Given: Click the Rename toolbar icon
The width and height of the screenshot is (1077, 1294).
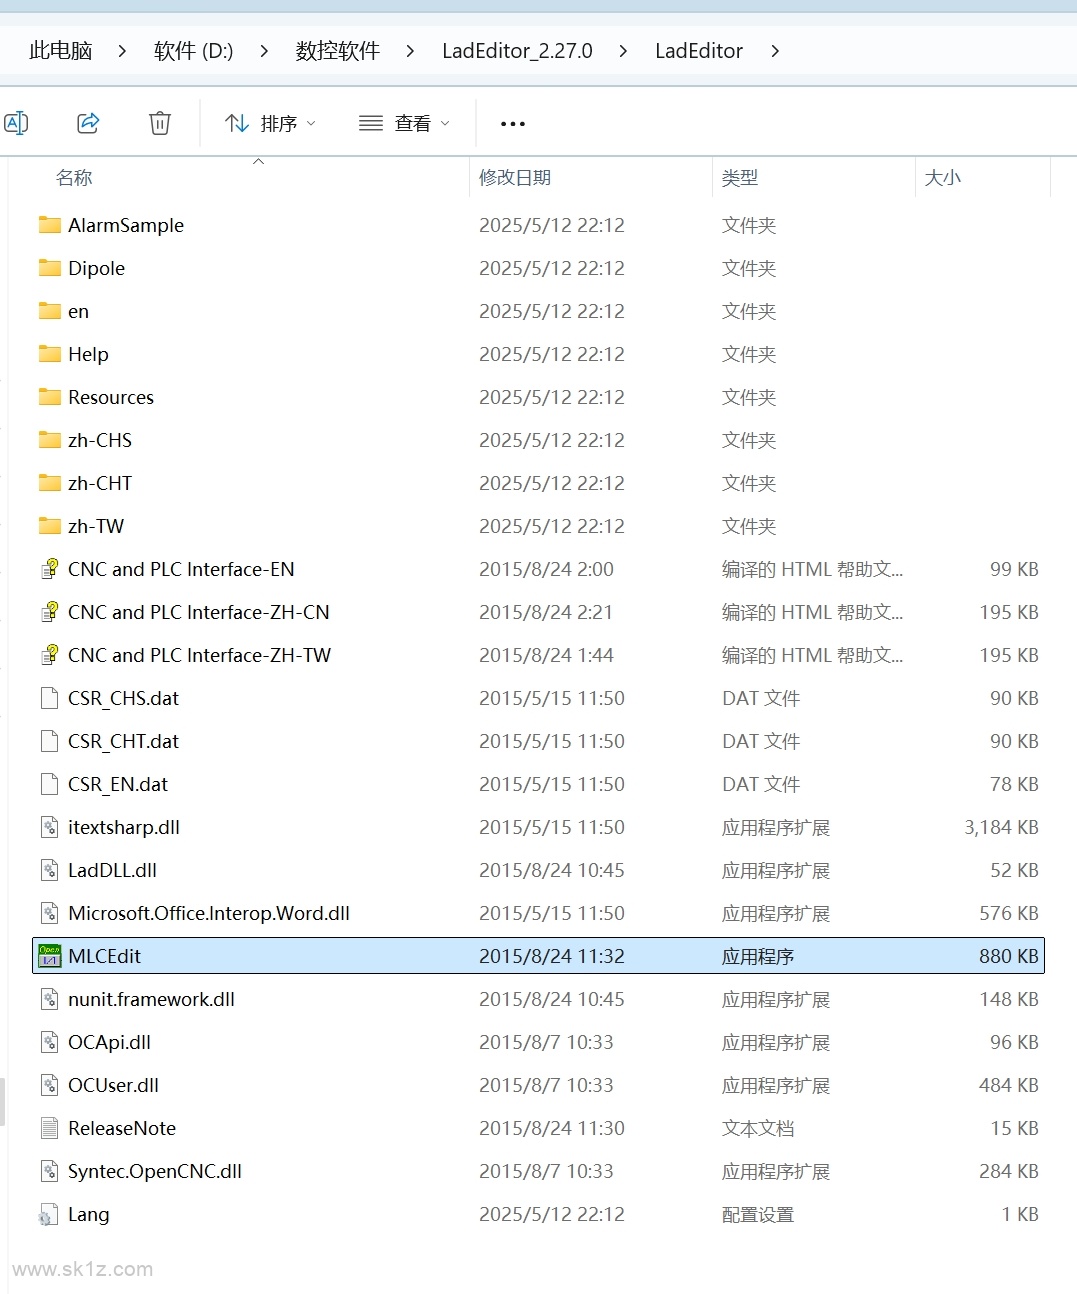Looking at the screenshot, I should point(16,123).
